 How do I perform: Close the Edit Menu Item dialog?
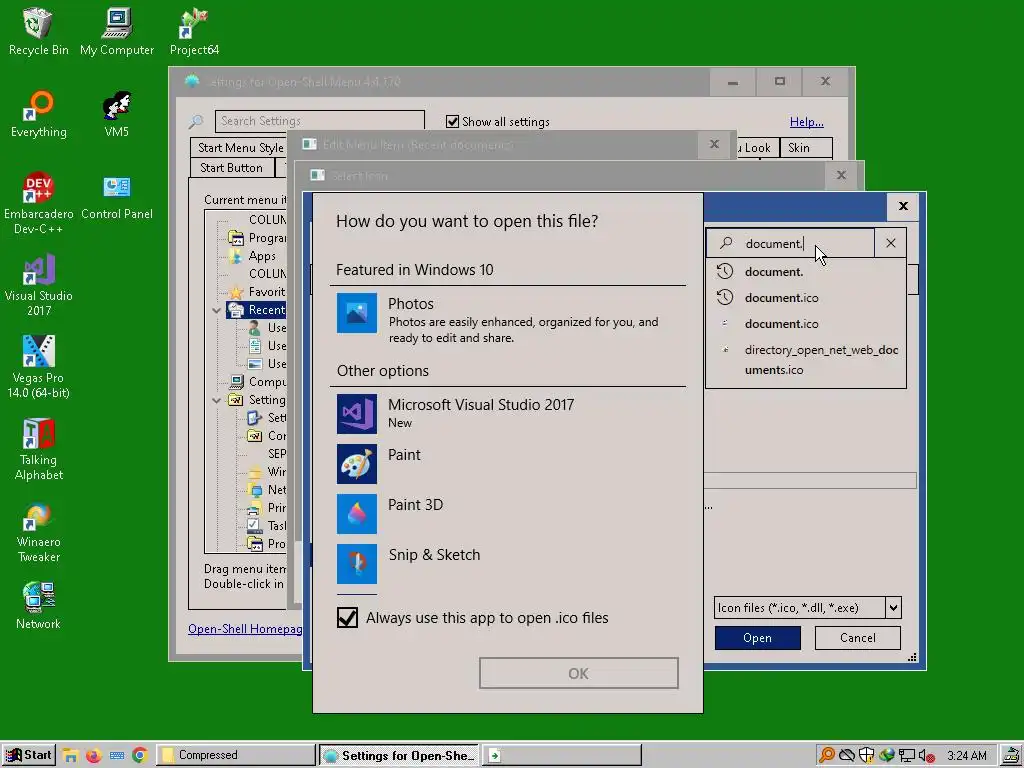pyautogui.click(x=714, y=144)
